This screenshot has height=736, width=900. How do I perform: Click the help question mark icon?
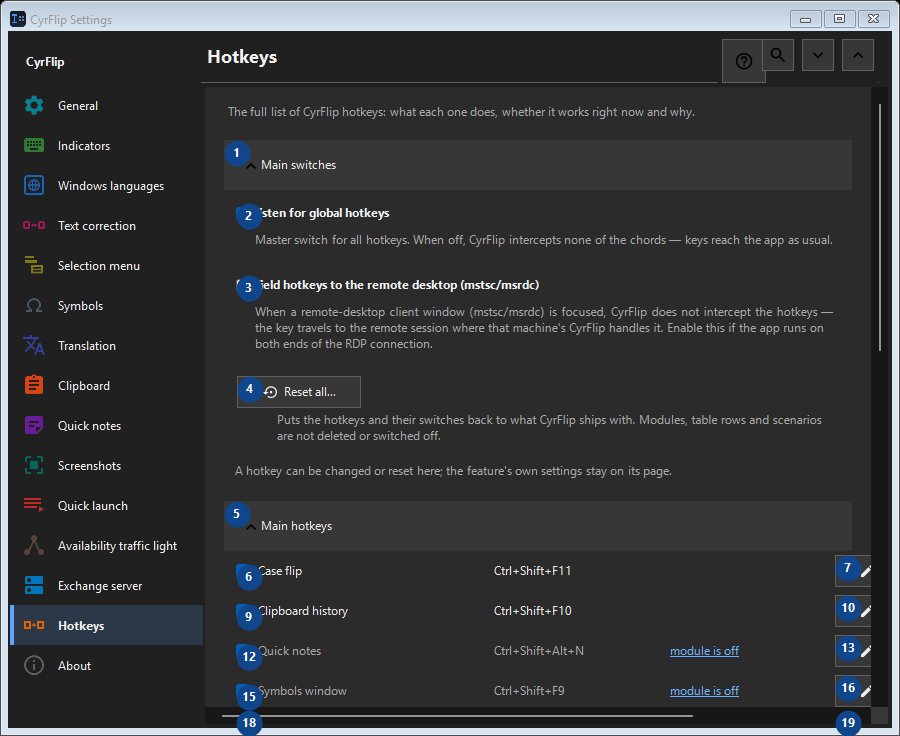(x=744, y=61)
